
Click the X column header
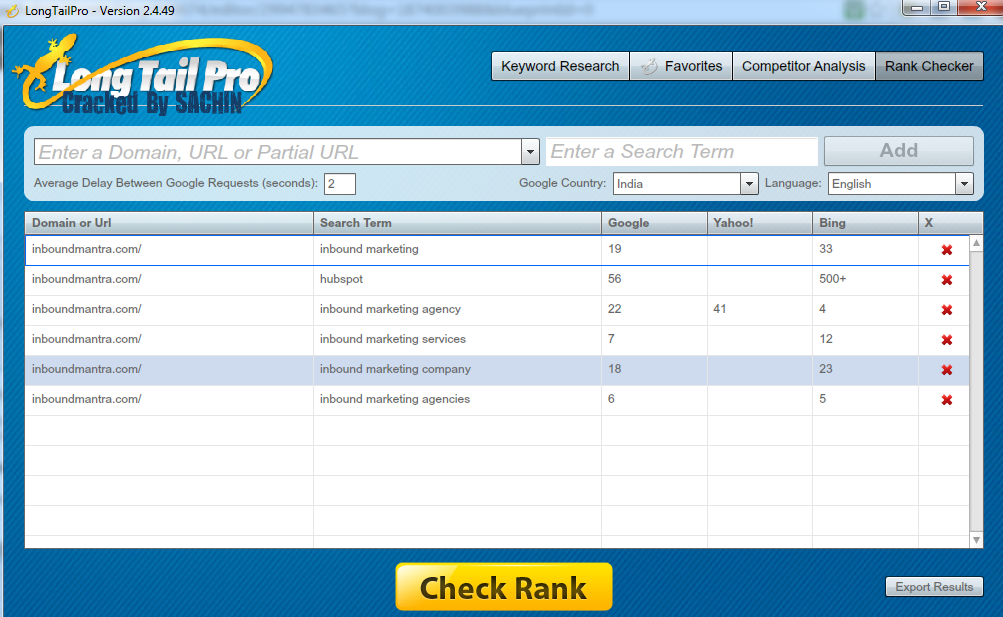pos(950,223)
